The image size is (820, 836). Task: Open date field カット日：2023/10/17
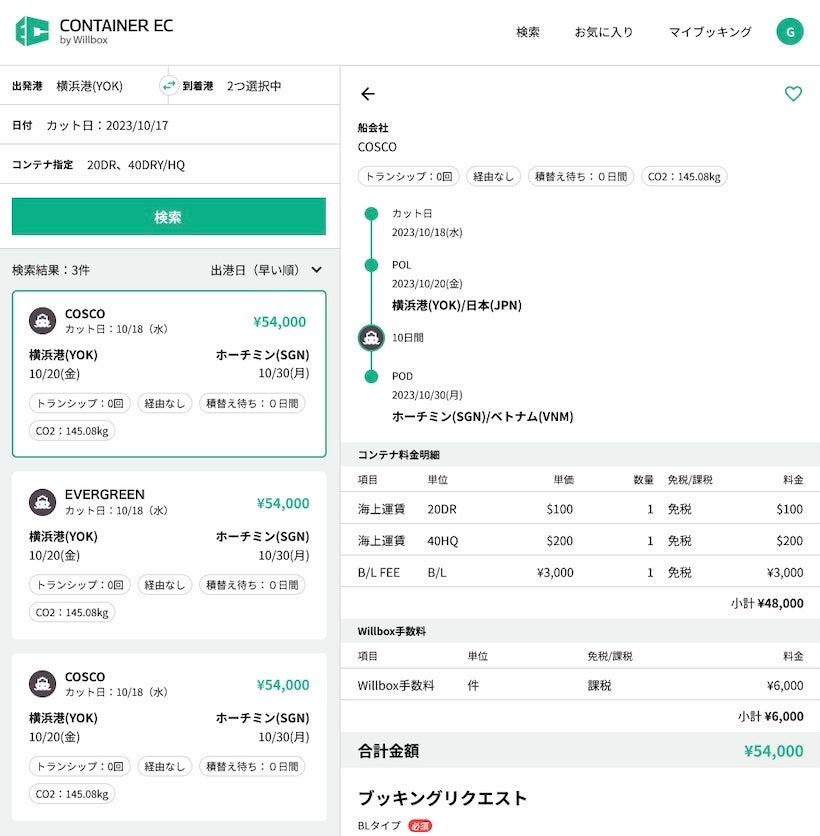[170, 125]
